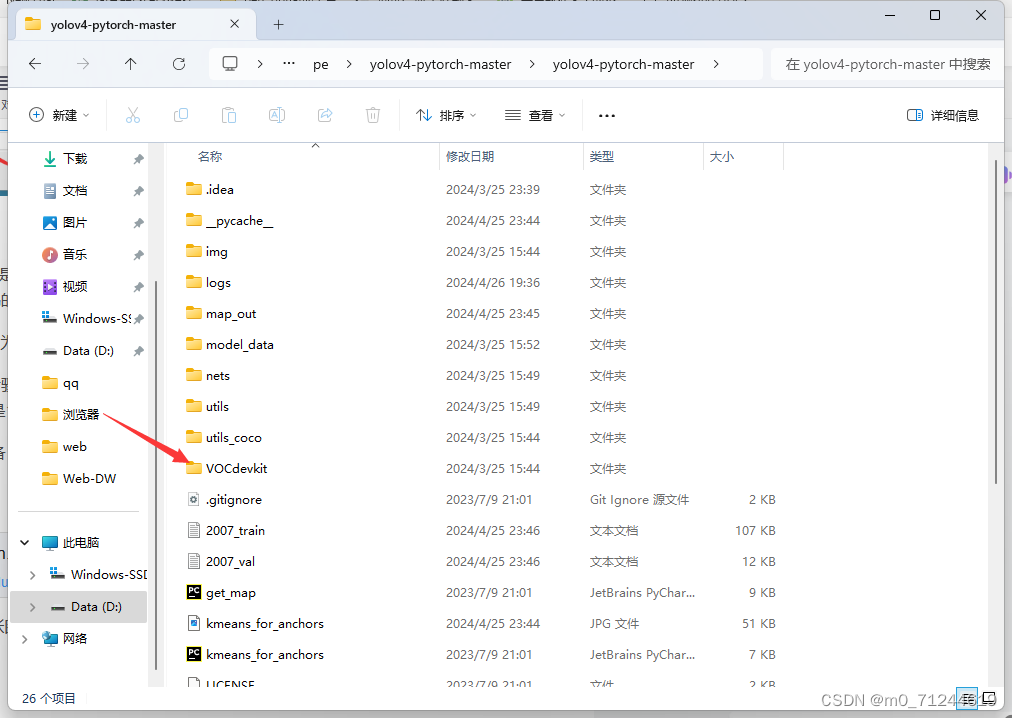Screen dimensions: 1012x718
Task: Click the Paste clipboard icon
Action: tap(228, 116)
